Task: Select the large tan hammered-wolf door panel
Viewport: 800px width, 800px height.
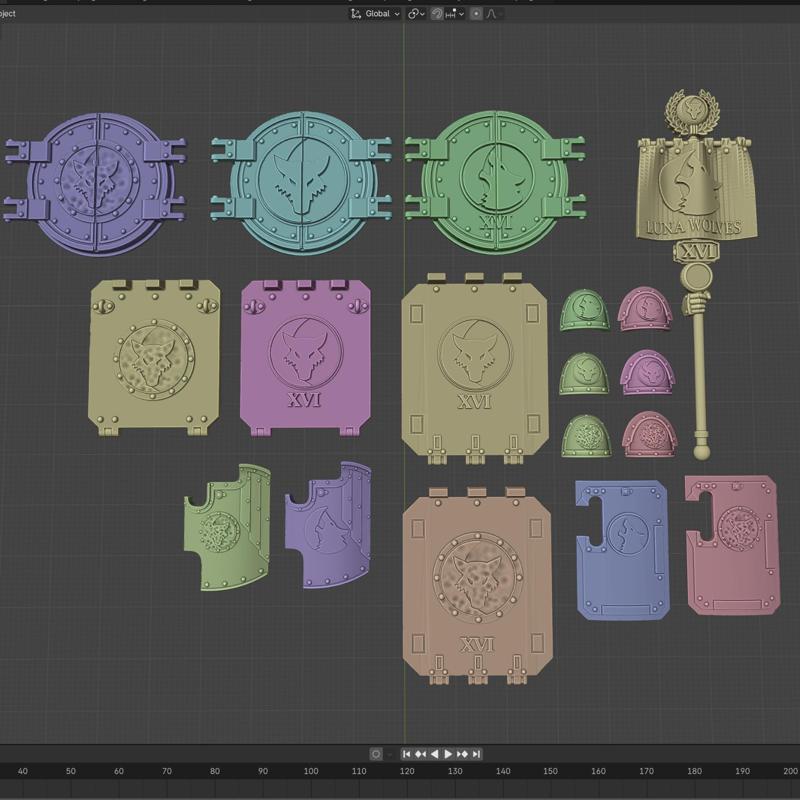Action: (477, 586)
